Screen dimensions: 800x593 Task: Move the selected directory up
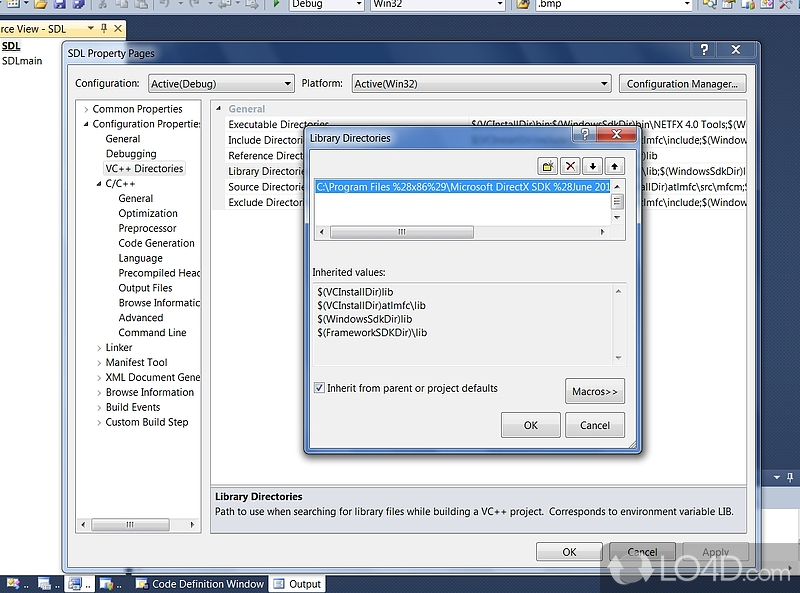615,166
